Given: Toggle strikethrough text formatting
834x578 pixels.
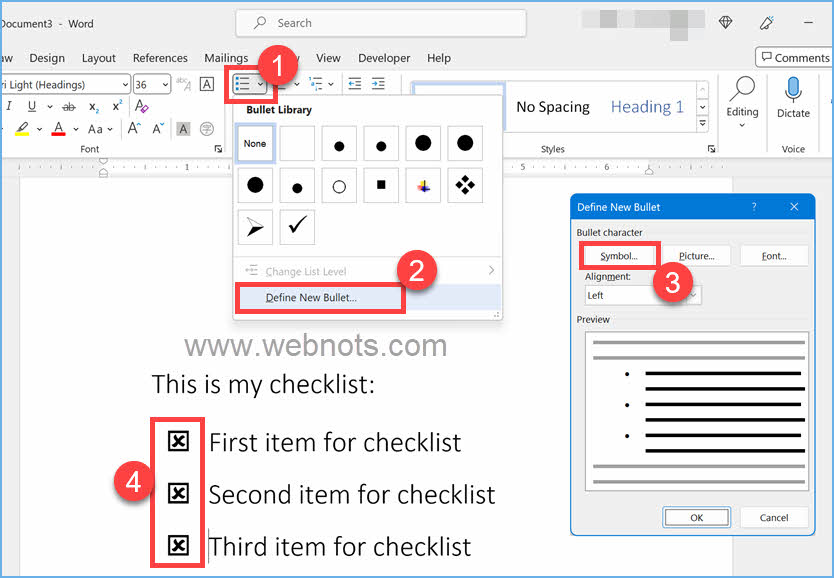Looking at the screenshot, I should tap(68, 107).
